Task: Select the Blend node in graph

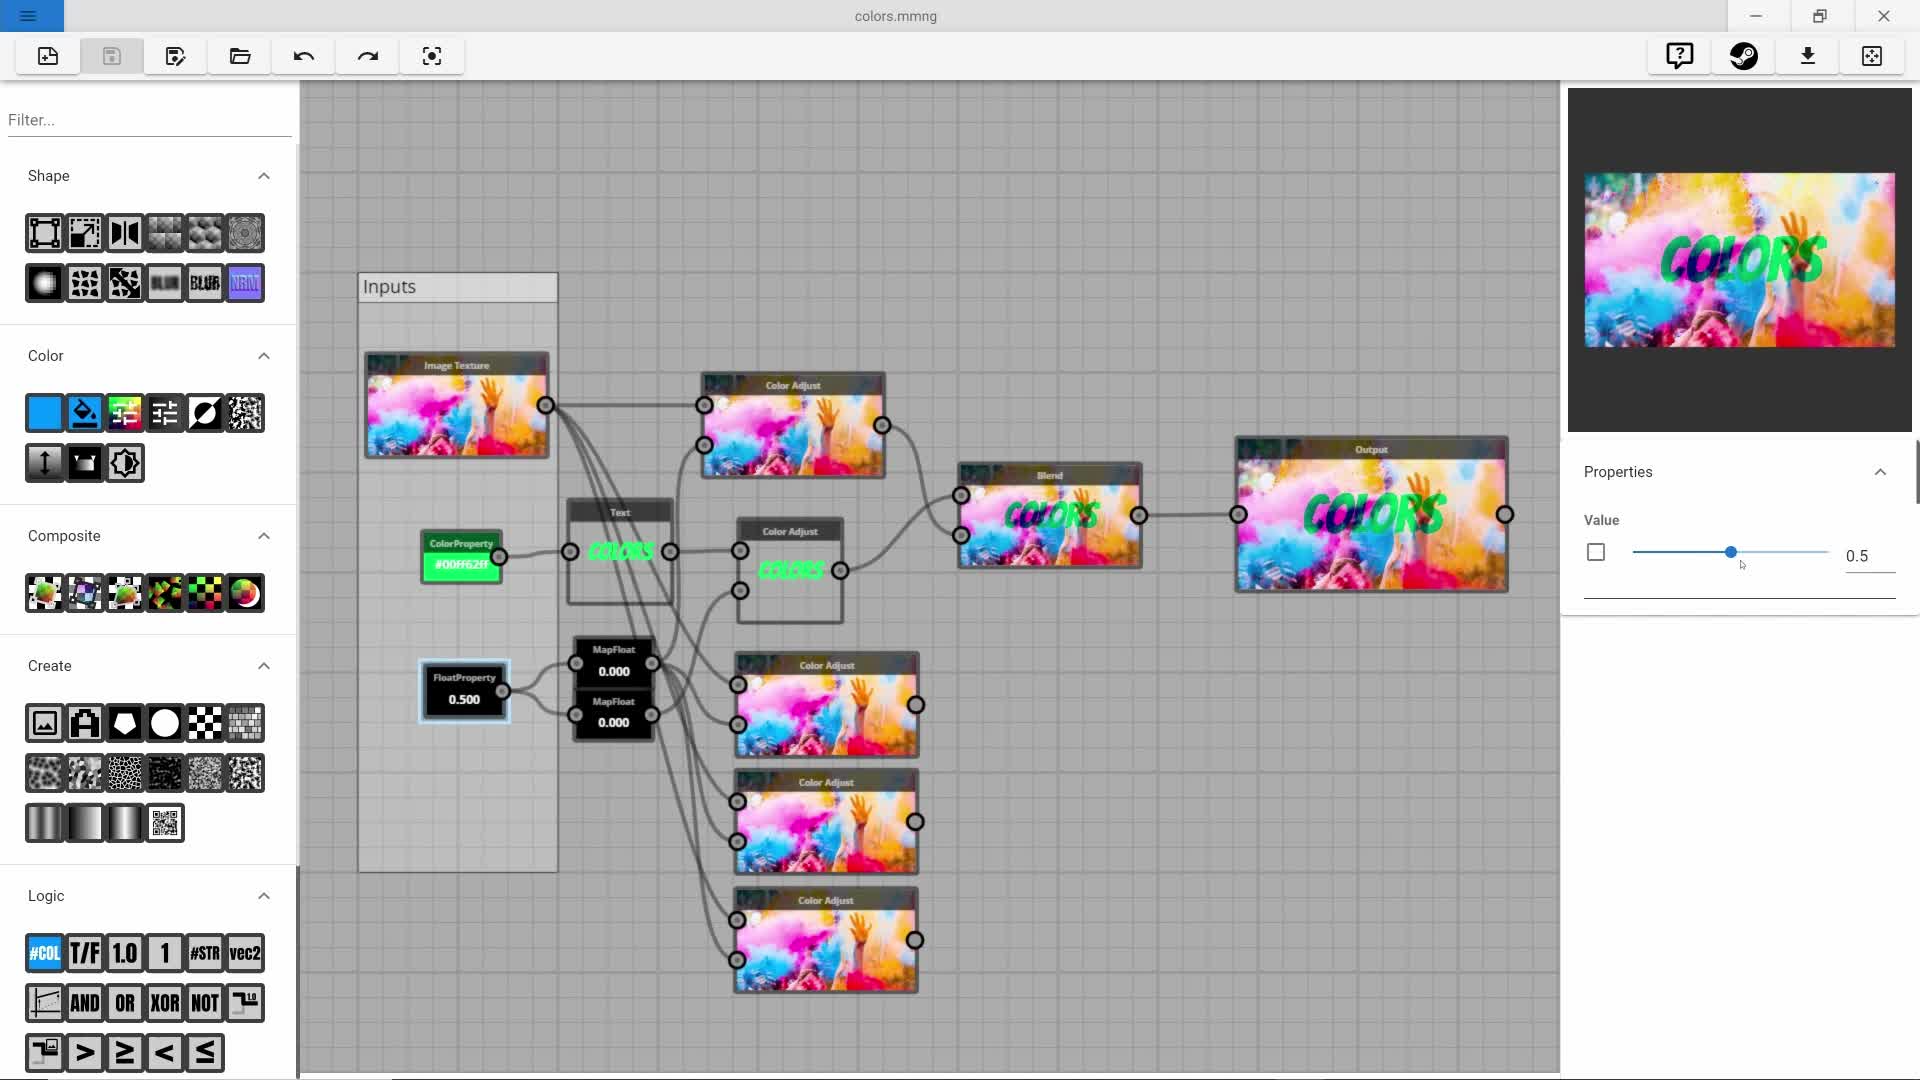Action: tap(1049, 516)
